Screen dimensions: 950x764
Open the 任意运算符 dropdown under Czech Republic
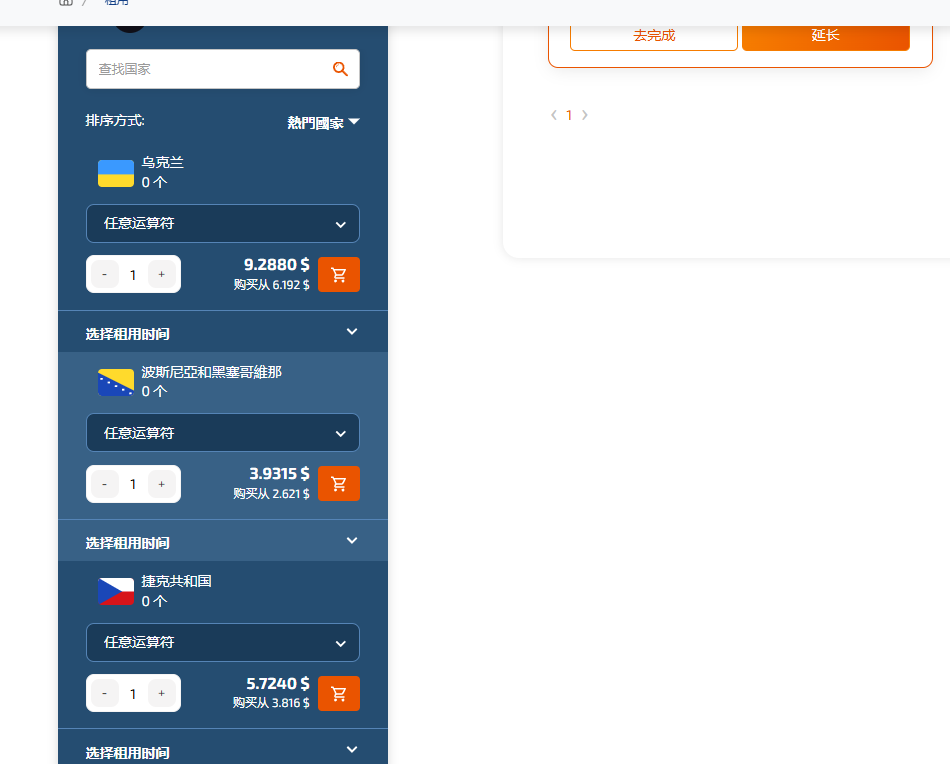[x=222, y=642]
